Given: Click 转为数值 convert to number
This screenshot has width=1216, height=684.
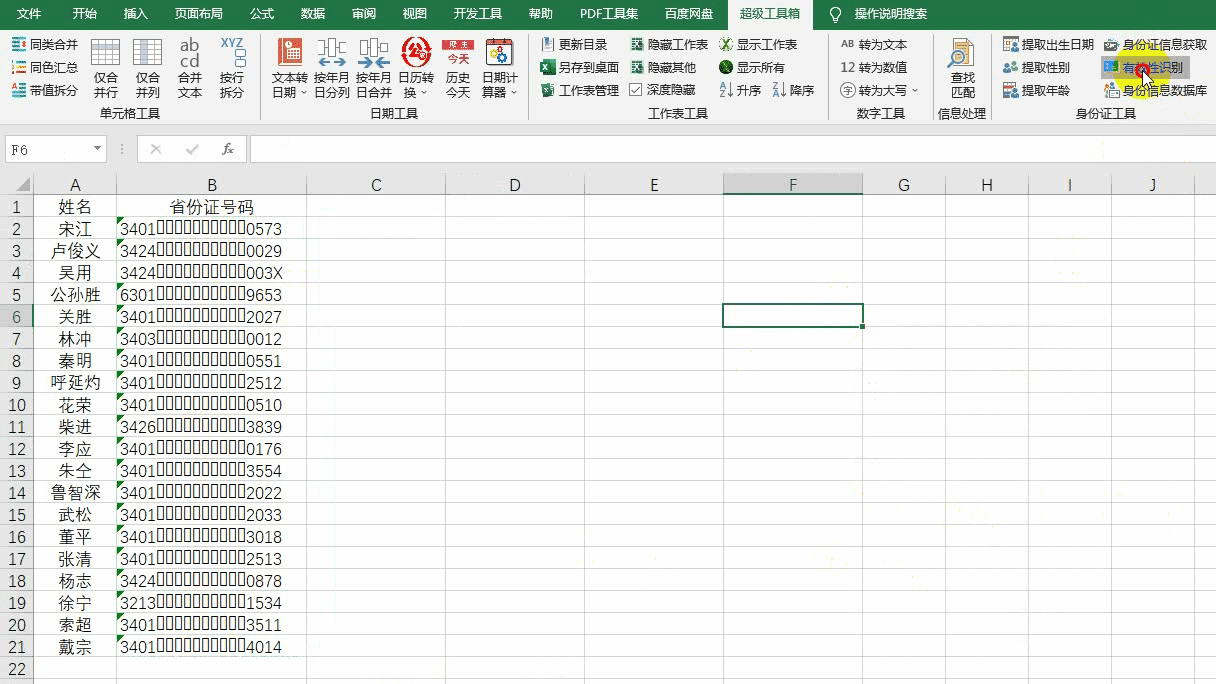Looking at the screenshot, I should (873, 68).
